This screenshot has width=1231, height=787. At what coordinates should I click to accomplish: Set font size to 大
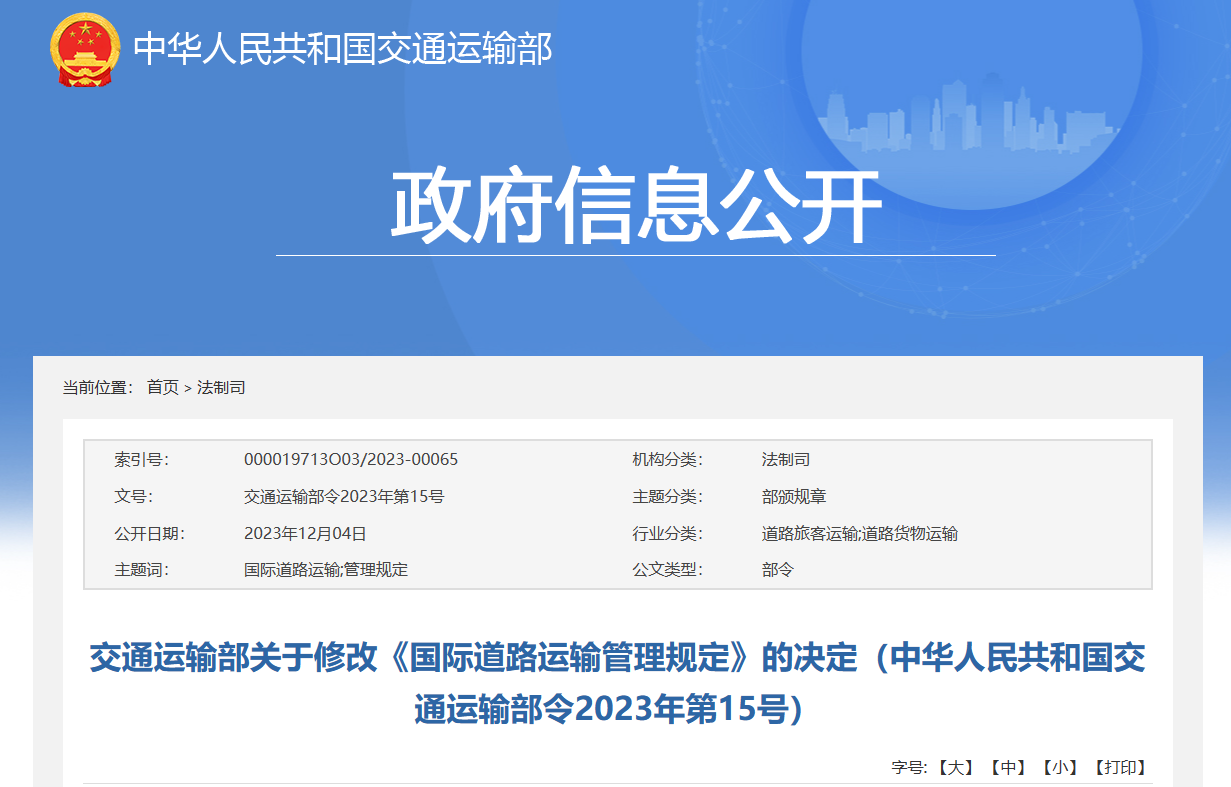click(955, 767)
